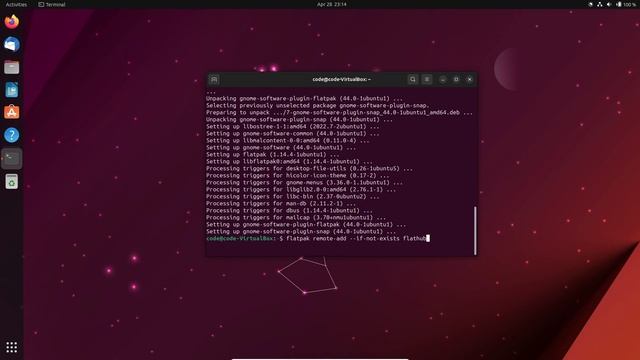Image resolution: width=640 pixels, height=360 pixels.
Task: Click 'Processing triggers for desktop-file-utils' line
Action: pos(309,169)
